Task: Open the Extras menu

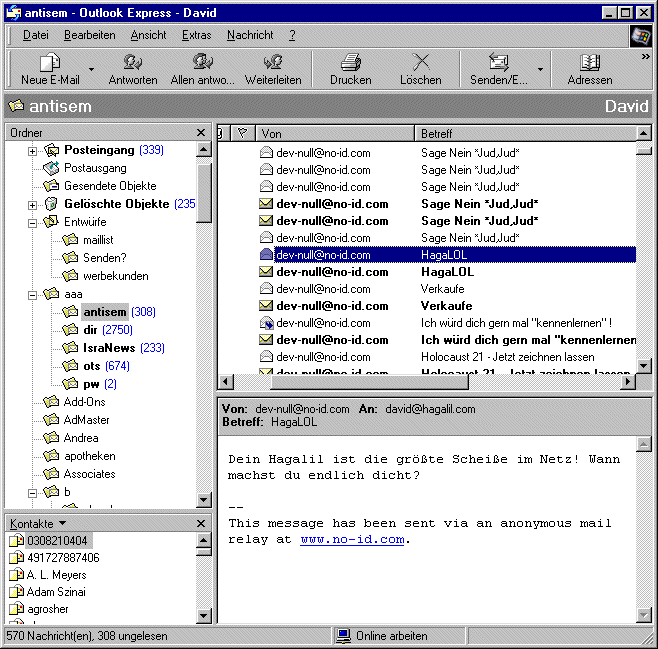Action: coord(196,35)
